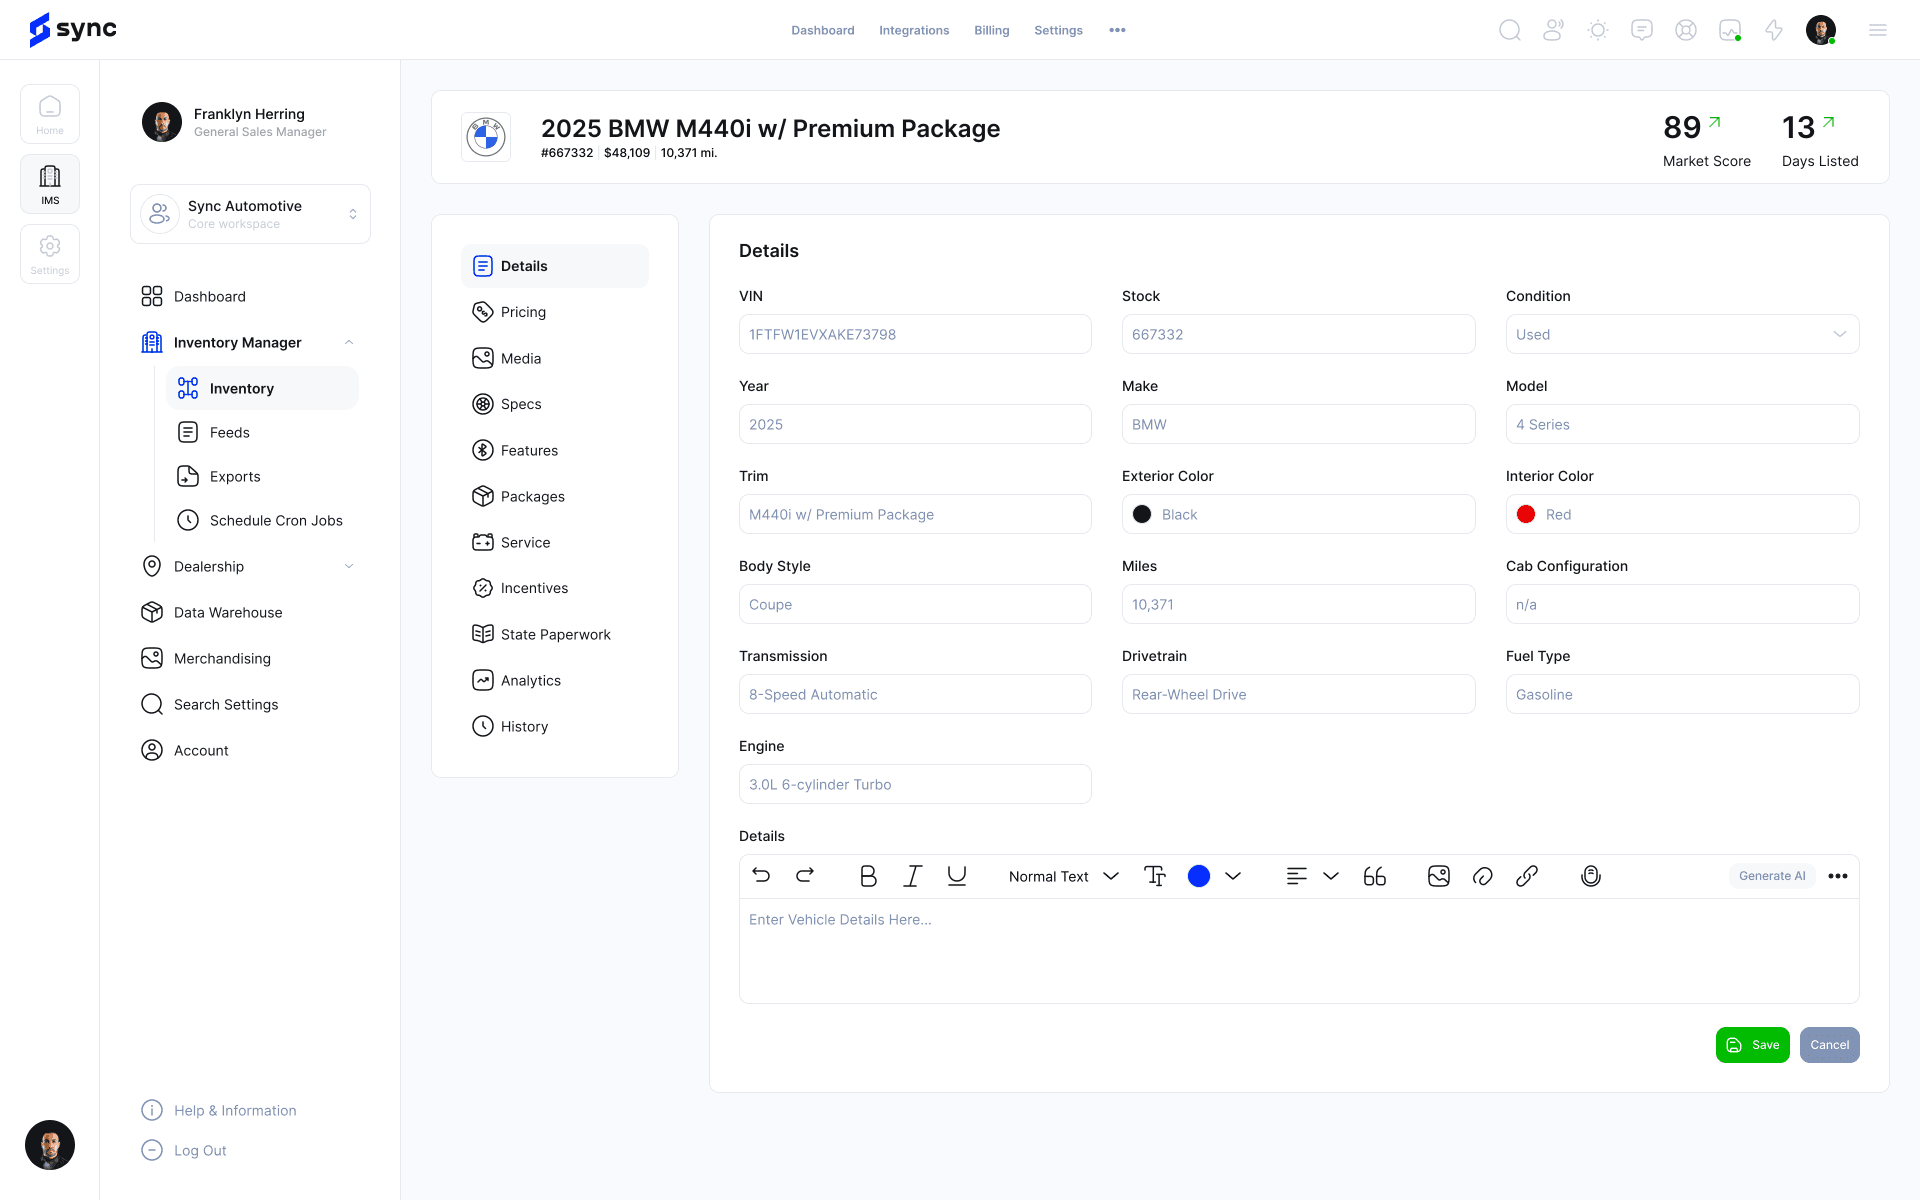Click the lifebuoy support icon
Image resolution: width=1920 pixels, height=1200 pixels.
[1686, 30]
